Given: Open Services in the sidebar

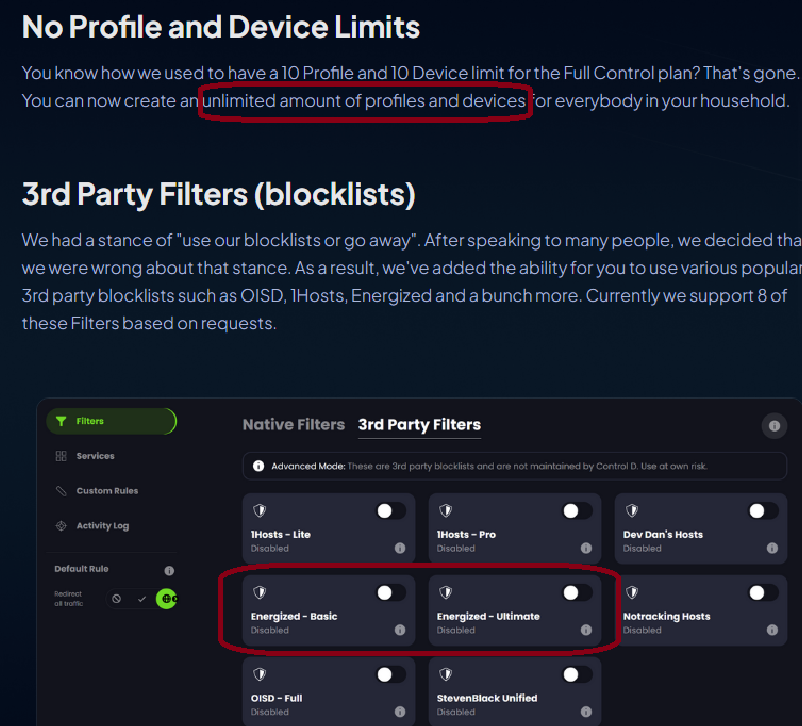Looking at the screenshot, I should point(95,456).
